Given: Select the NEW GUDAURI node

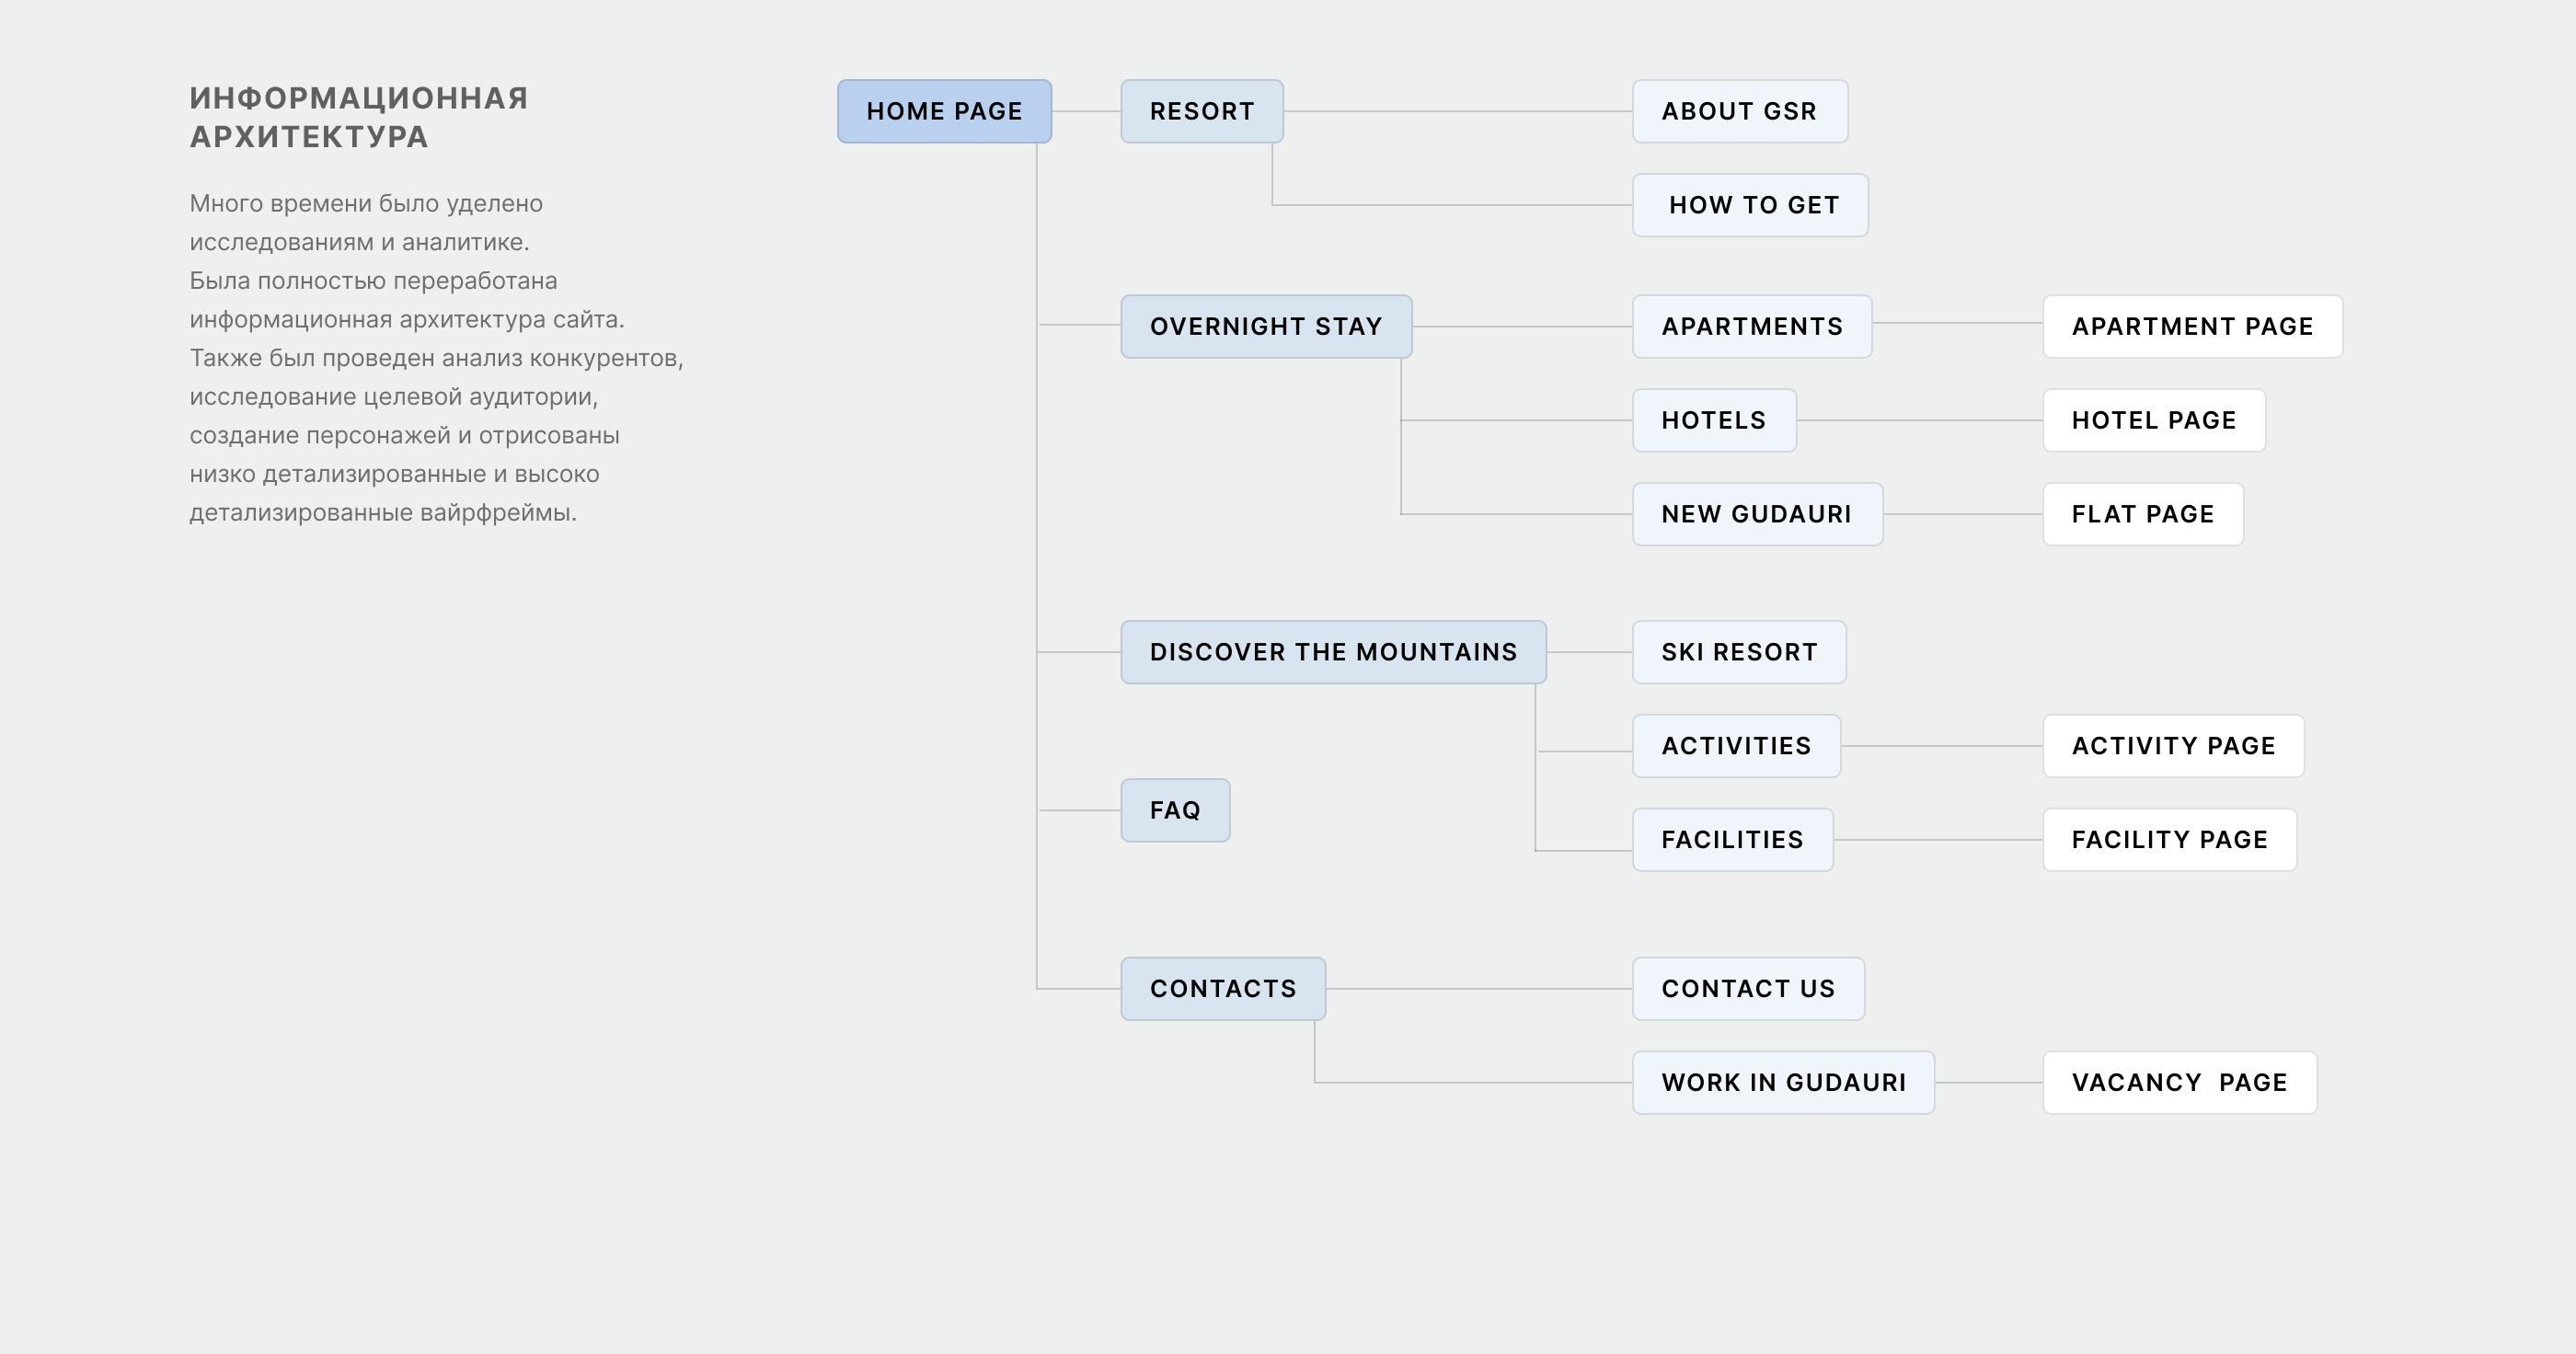Looking at the screenshot, I should click(x=1757, y=514).
